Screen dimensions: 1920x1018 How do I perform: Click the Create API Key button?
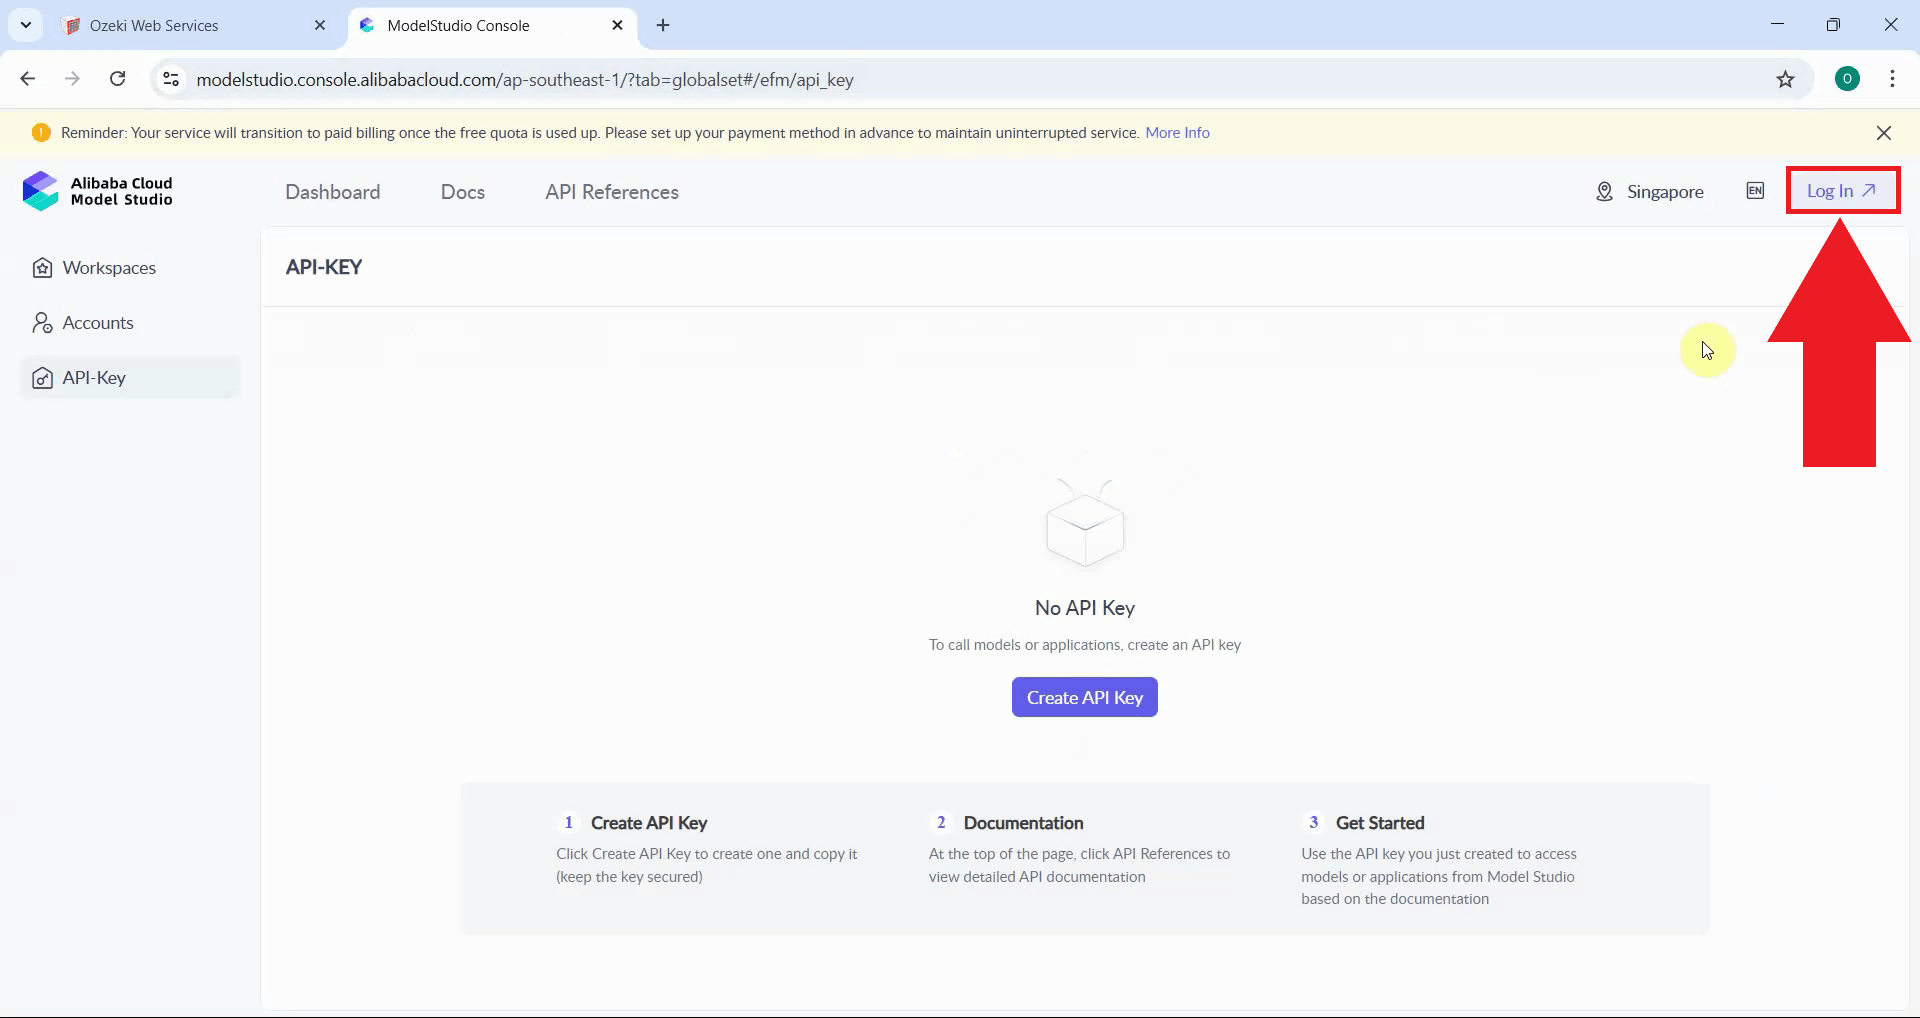(x=1084, y=697)
